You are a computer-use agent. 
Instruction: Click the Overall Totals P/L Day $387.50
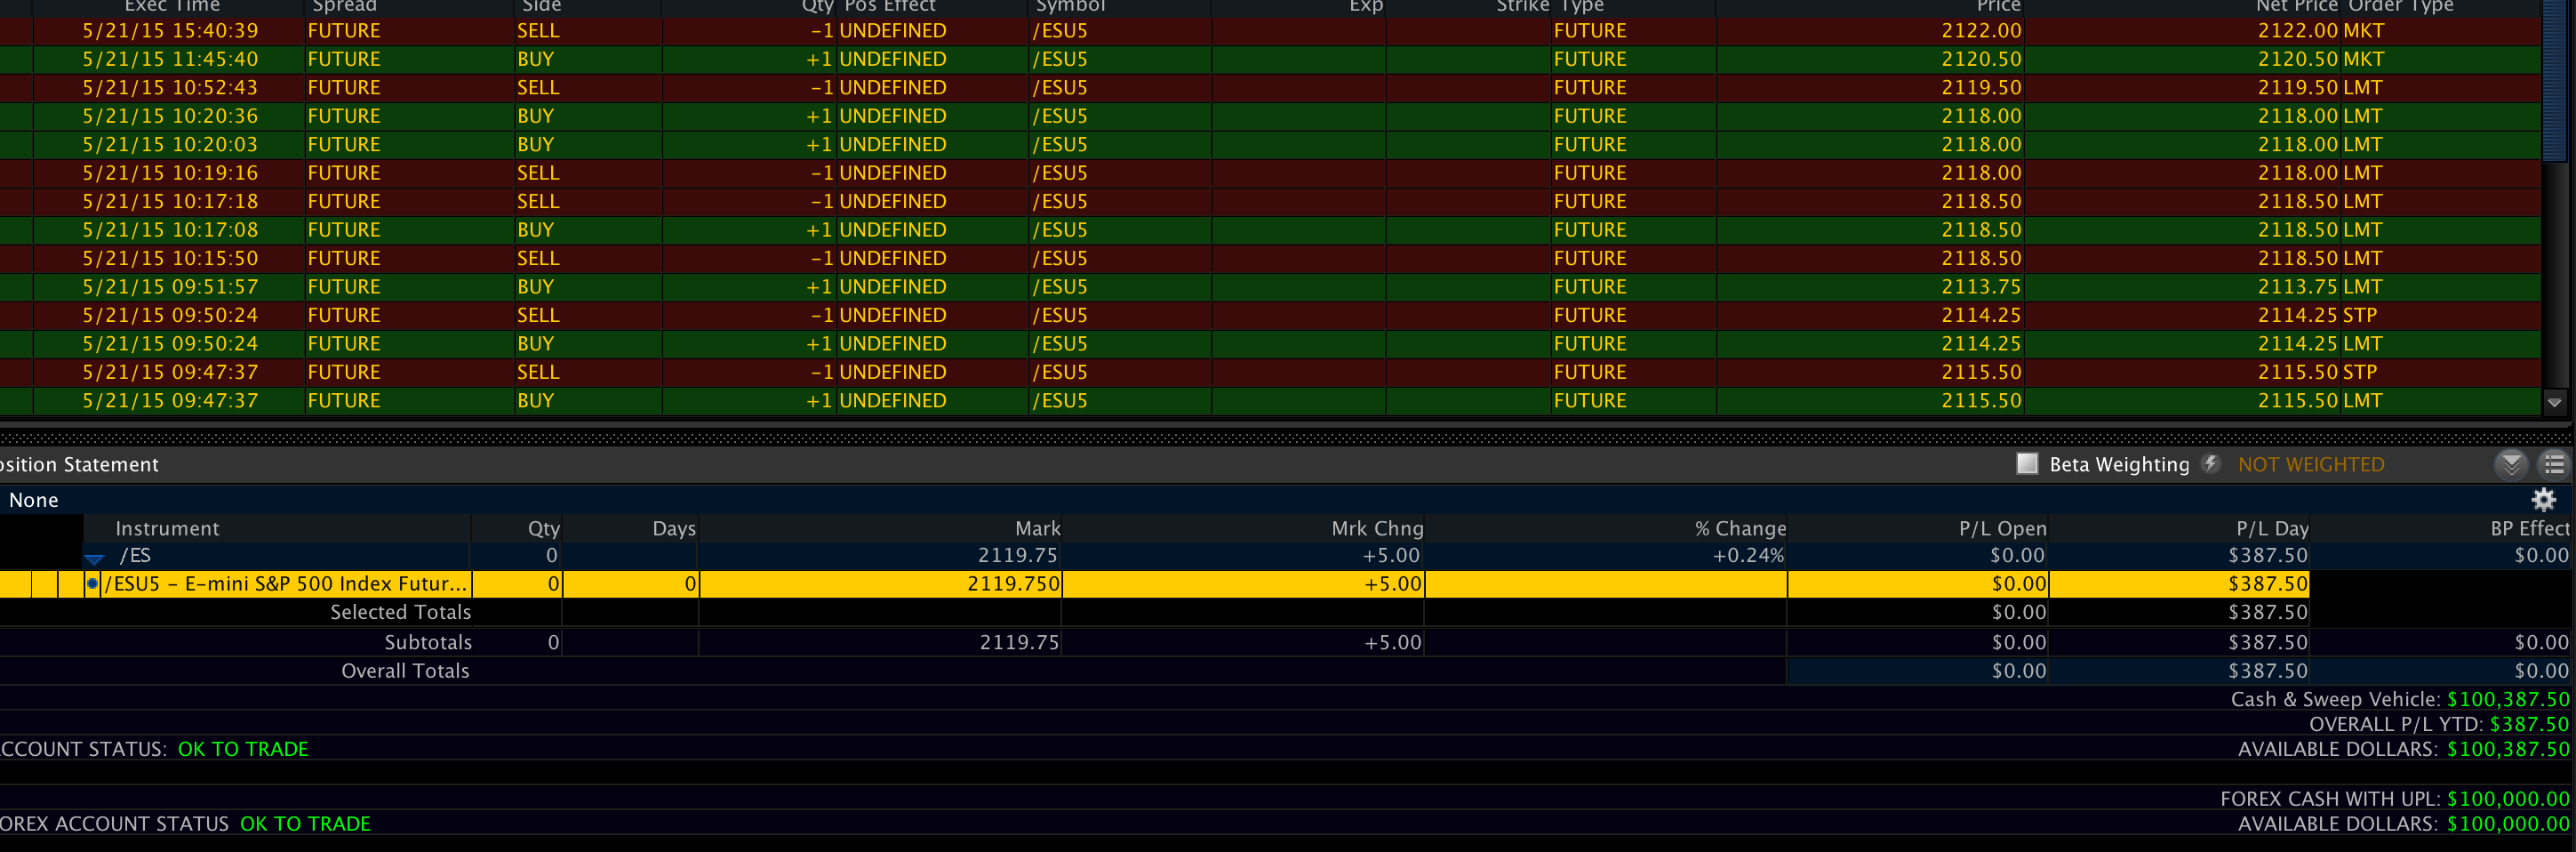point(2267,671)
